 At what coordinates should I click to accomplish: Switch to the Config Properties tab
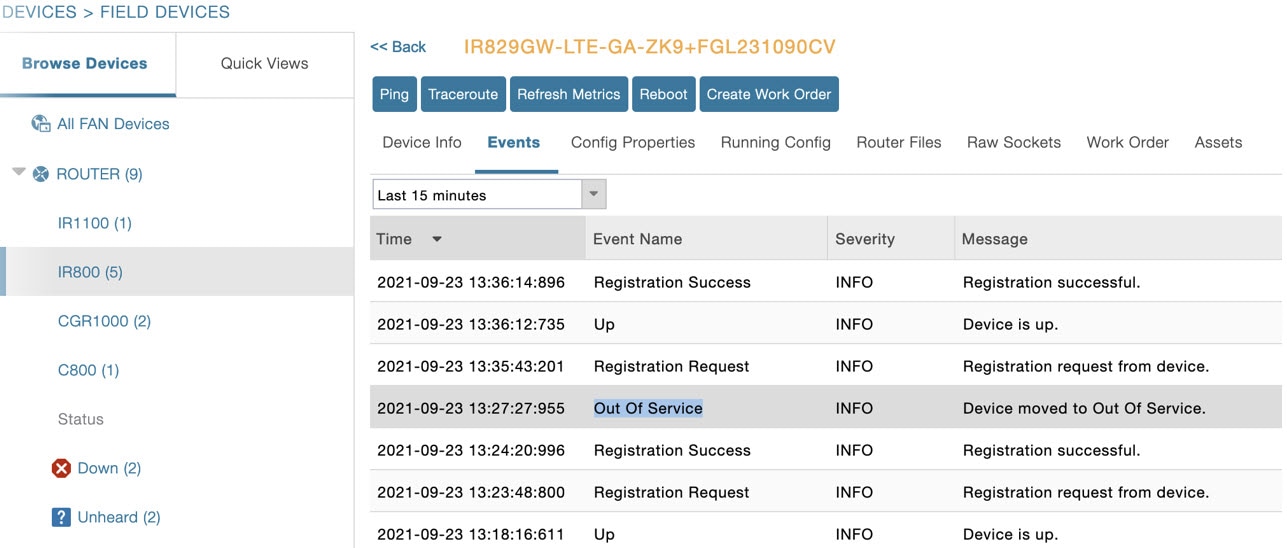pyautogui.click(x=633, y=142)
